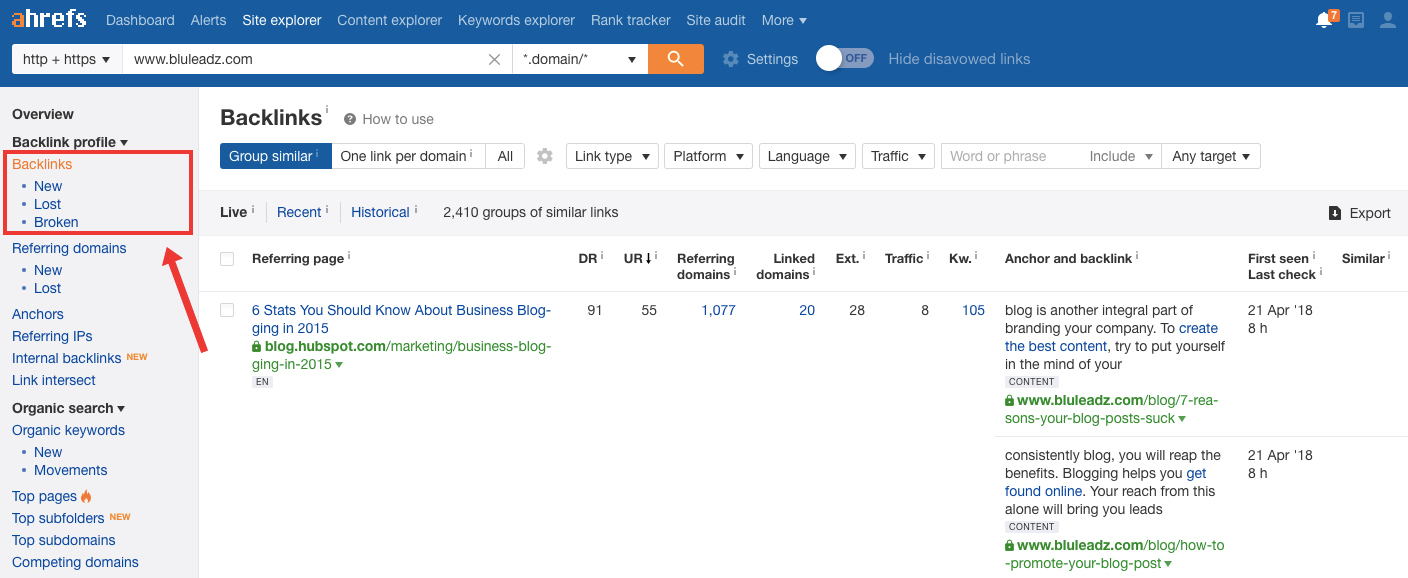Open the notifications bell icon
This screenshot has height=578, width=1408.
coord(1324,20)
